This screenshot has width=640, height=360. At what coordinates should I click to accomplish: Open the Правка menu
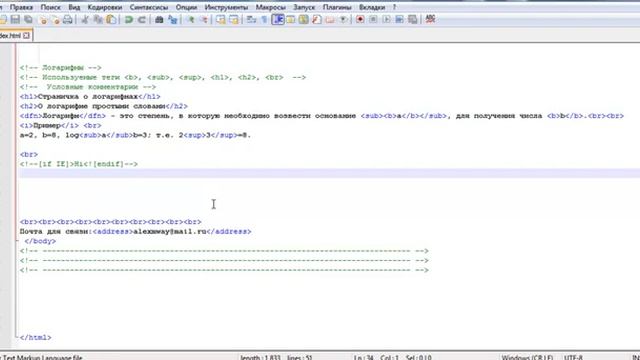click(x=21, y=7)
